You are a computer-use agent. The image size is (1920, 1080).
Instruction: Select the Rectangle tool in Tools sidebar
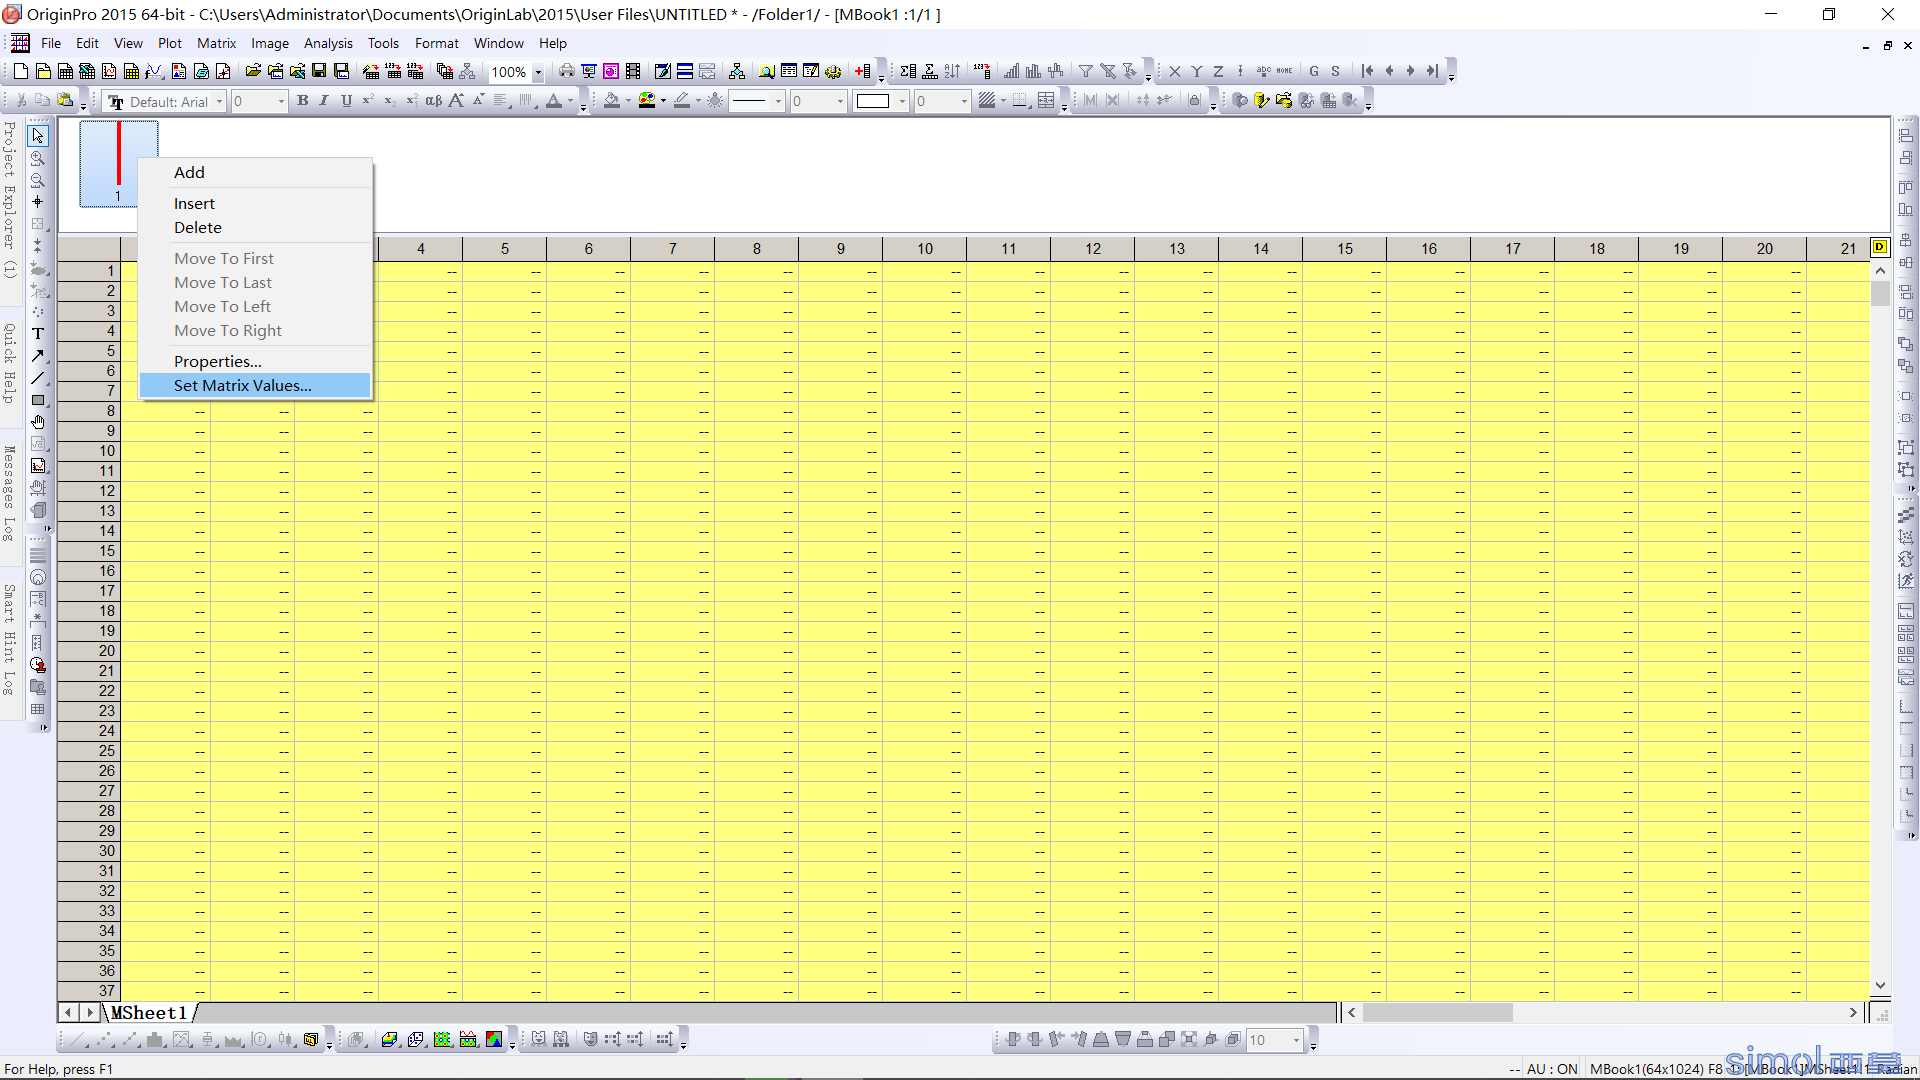(x=38, y=400)
